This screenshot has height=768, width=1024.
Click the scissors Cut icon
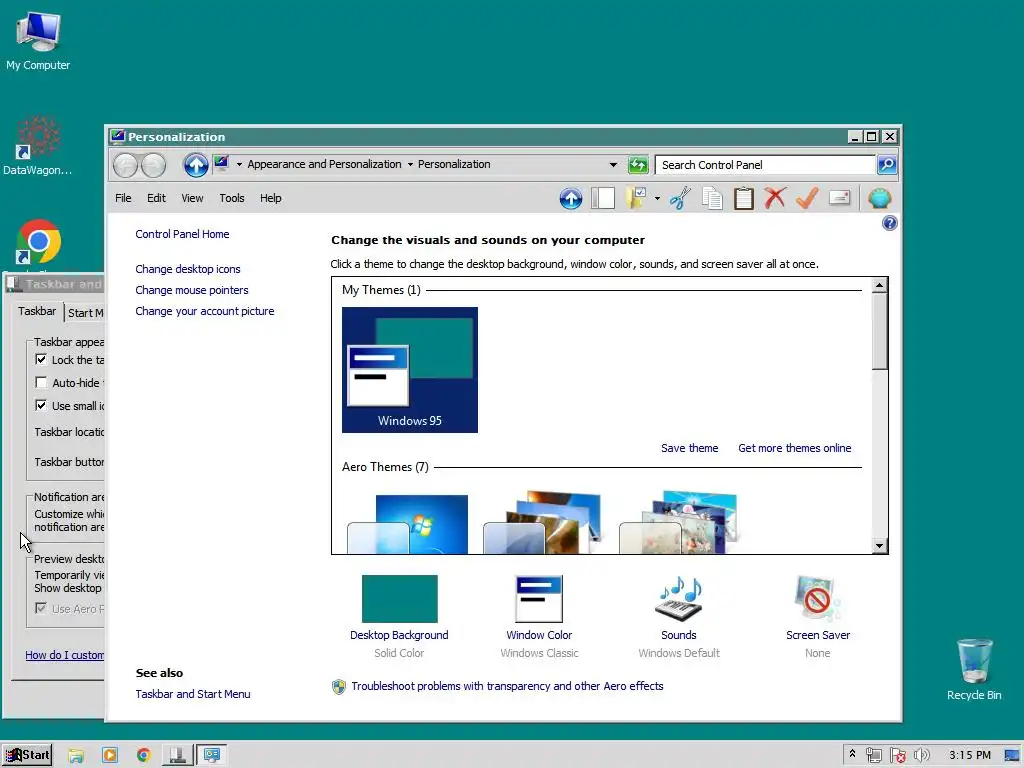coord(679,199)
